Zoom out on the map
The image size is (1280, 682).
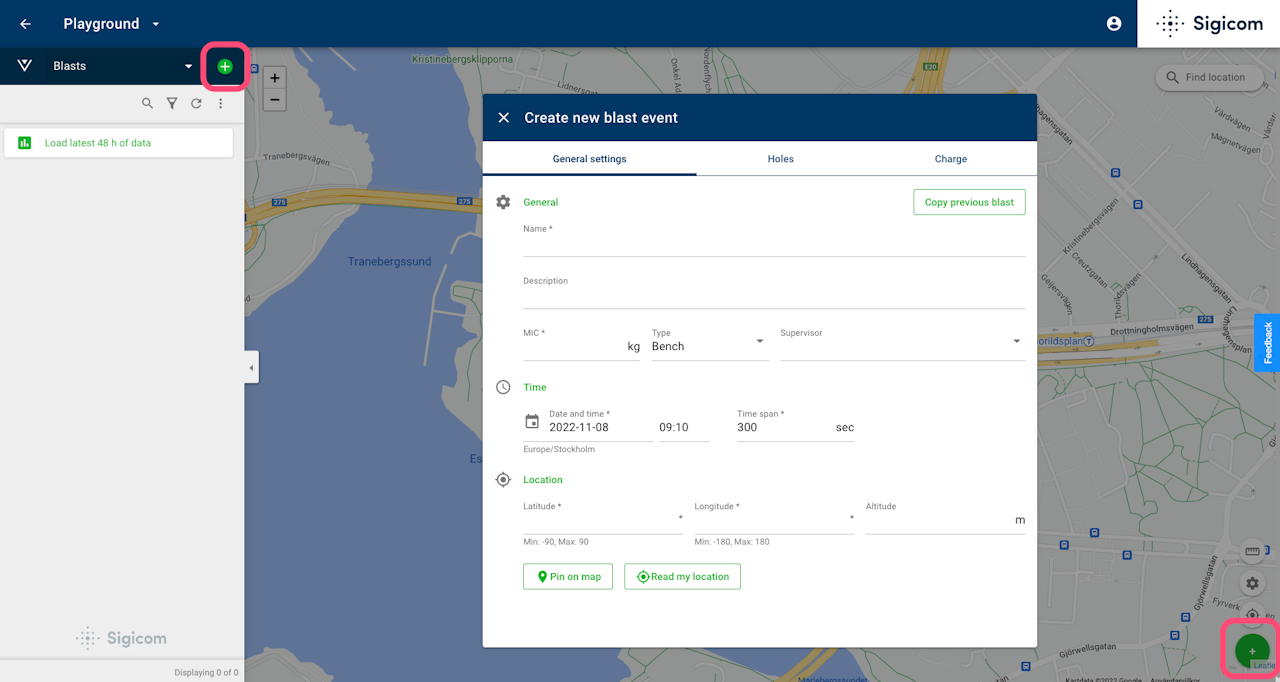(x=274, y=99)
